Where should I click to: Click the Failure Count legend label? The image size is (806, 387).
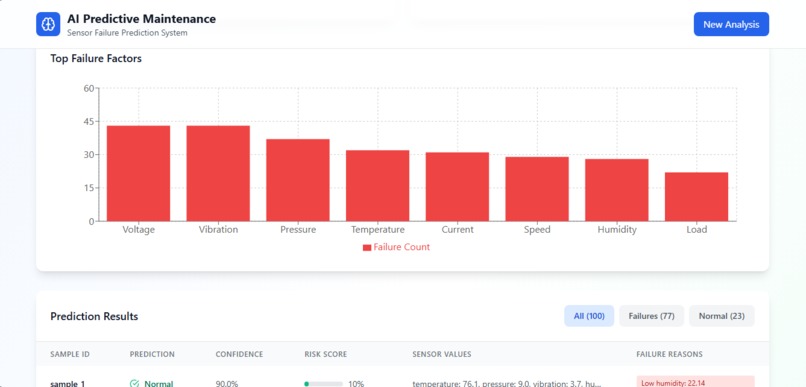[x=401, y=247]
